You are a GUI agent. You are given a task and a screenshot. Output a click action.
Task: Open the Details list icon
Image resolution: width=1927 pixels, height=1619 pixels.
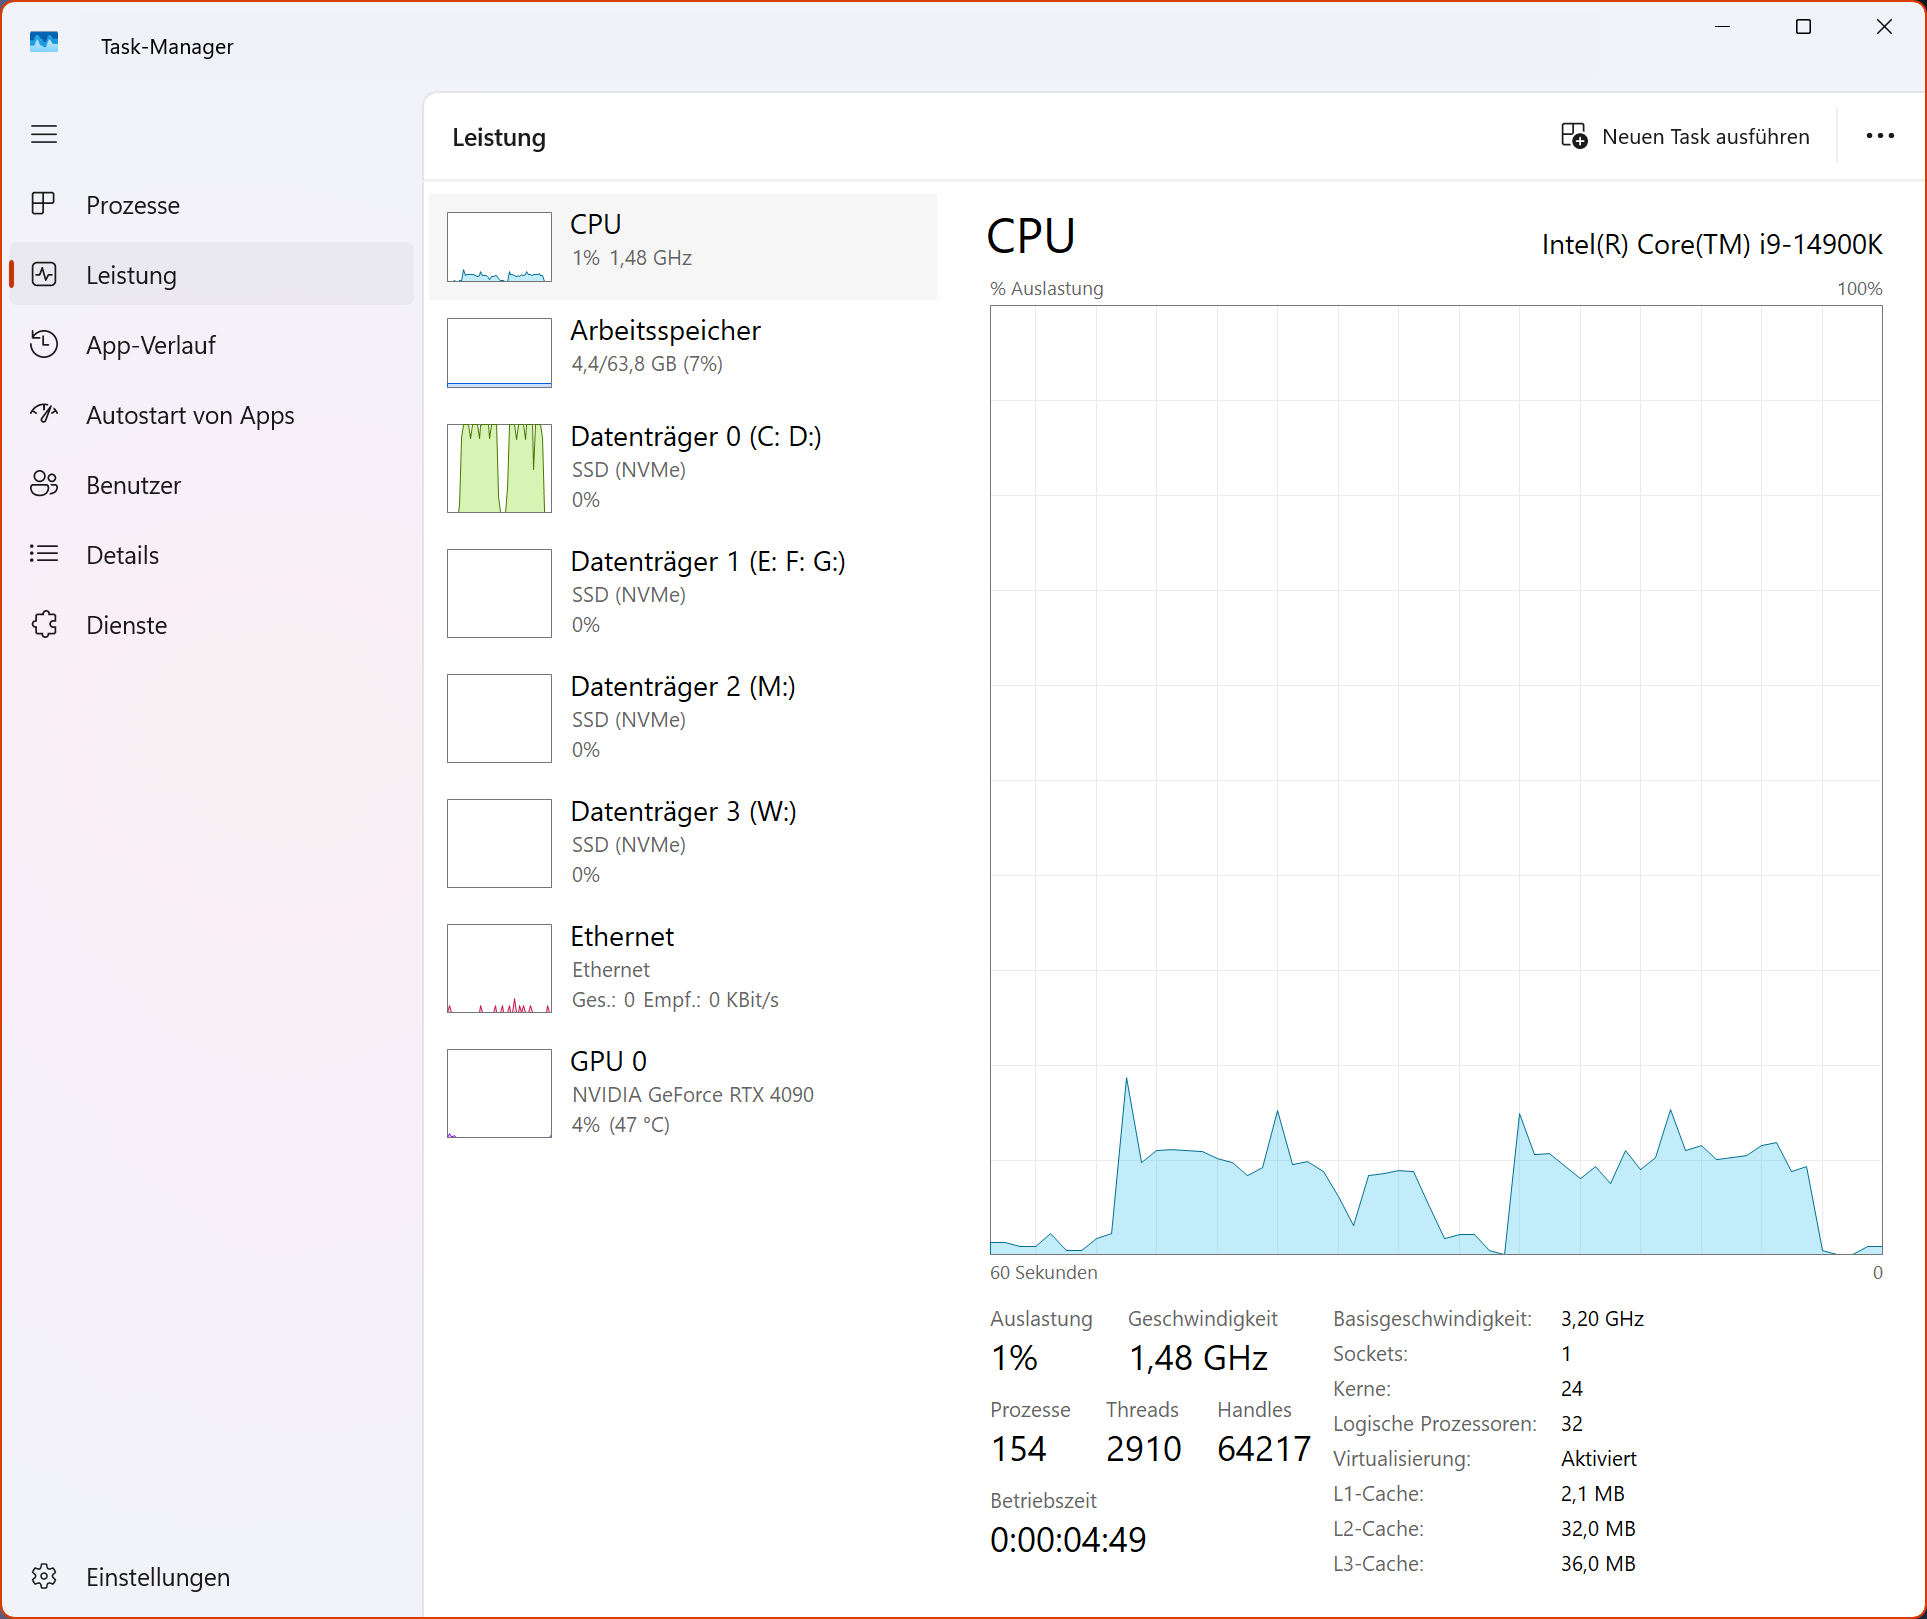coord(44,554)
